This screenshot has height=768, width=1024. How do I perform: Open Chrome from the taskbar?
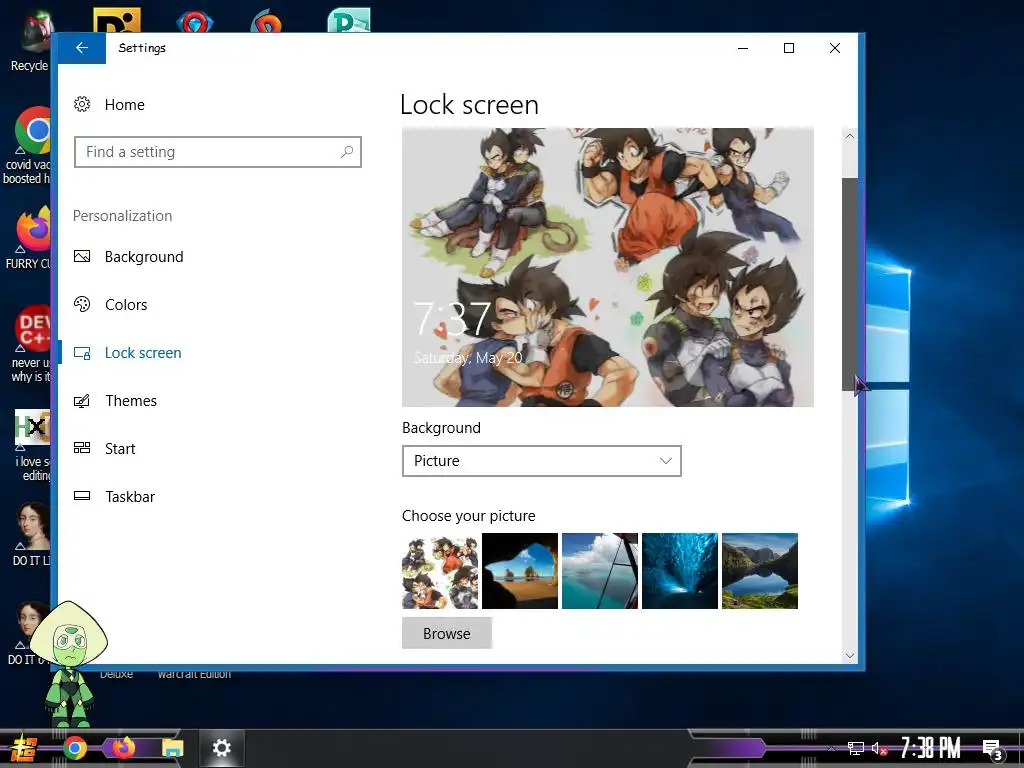[x=75, y=748]
